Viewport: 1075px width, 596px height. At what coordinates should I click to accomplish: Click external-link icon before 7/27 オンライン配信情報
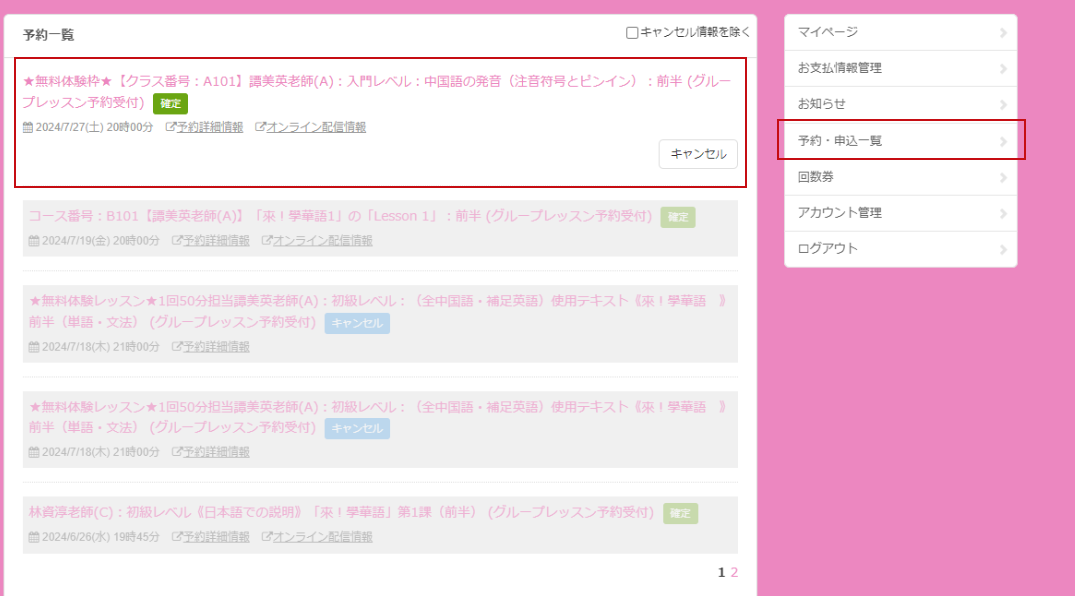[x=260, y=127]
